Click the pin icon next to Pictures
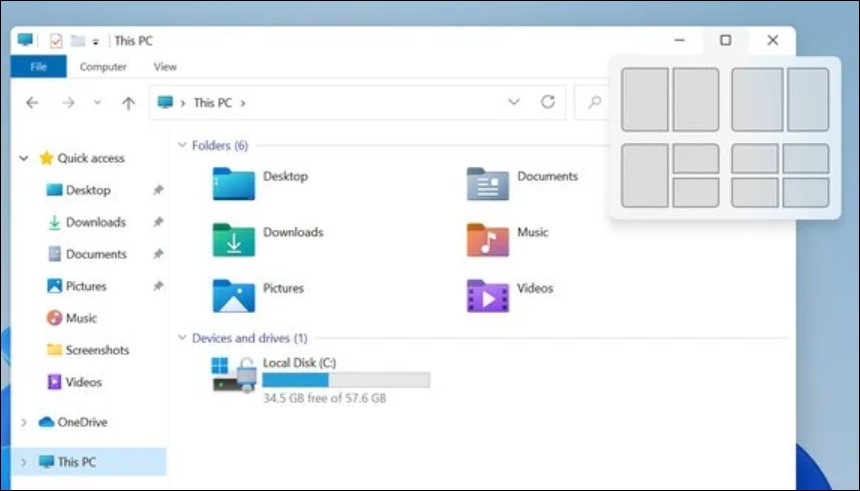860x491 pixels. click(158, 286)
